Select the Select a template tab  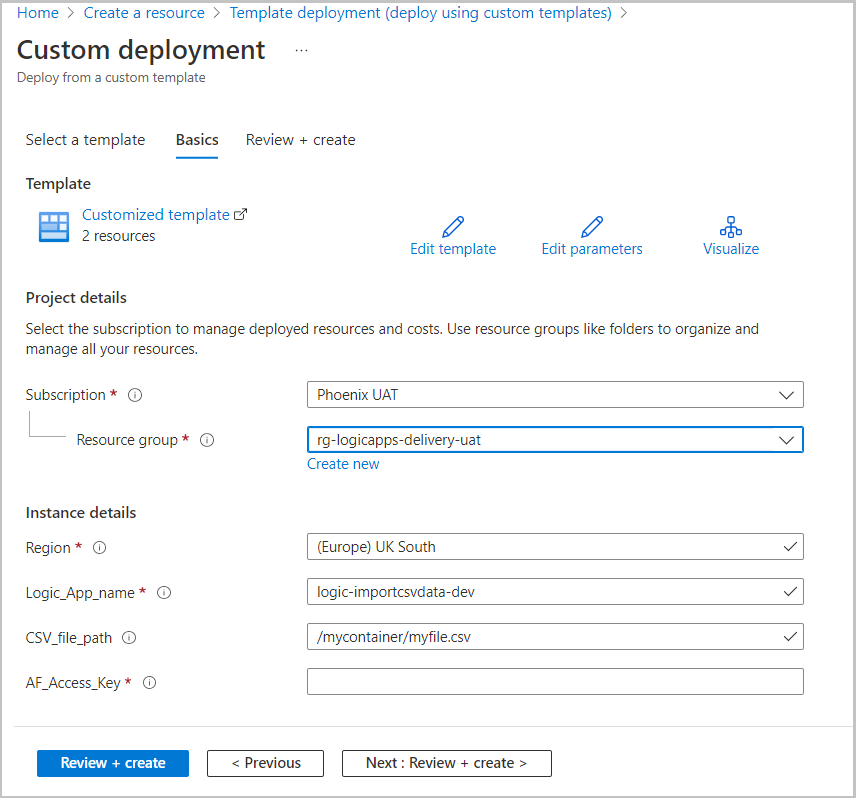tap(85, 140)
